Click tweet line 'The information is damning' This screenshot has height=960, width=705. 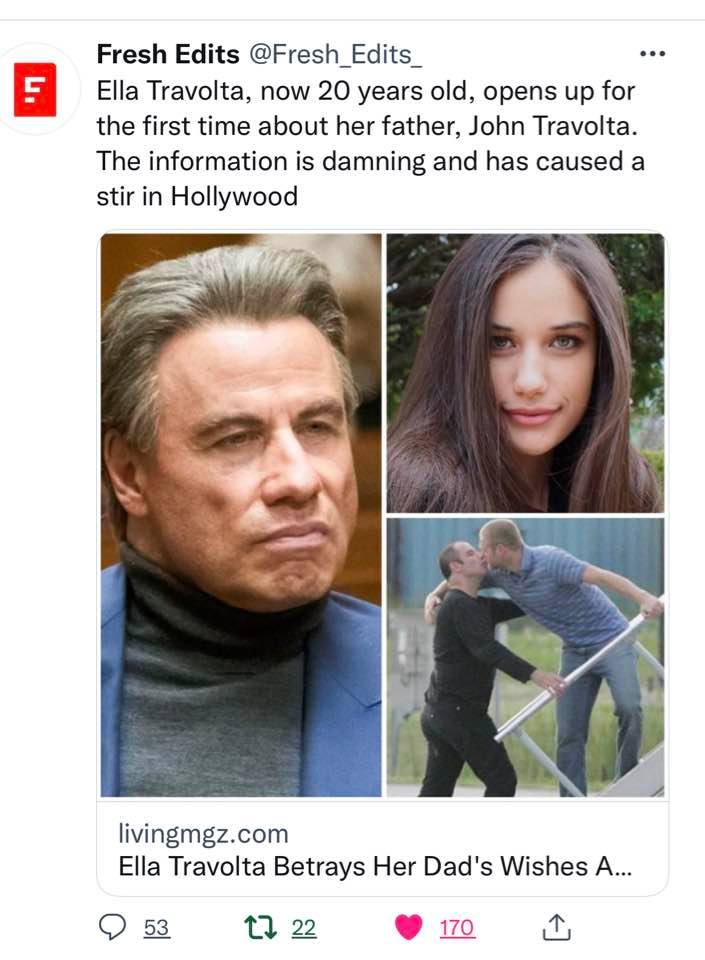pos(371,162)
